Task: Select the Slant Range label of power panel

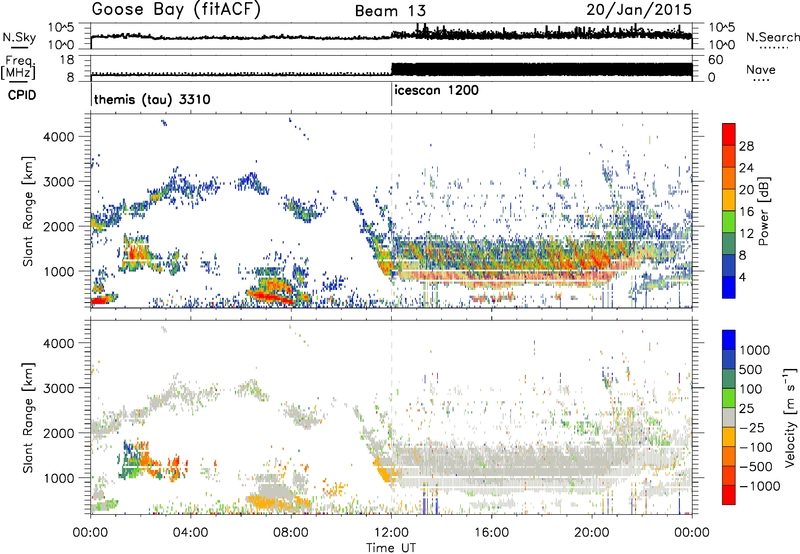Action: 28,211
